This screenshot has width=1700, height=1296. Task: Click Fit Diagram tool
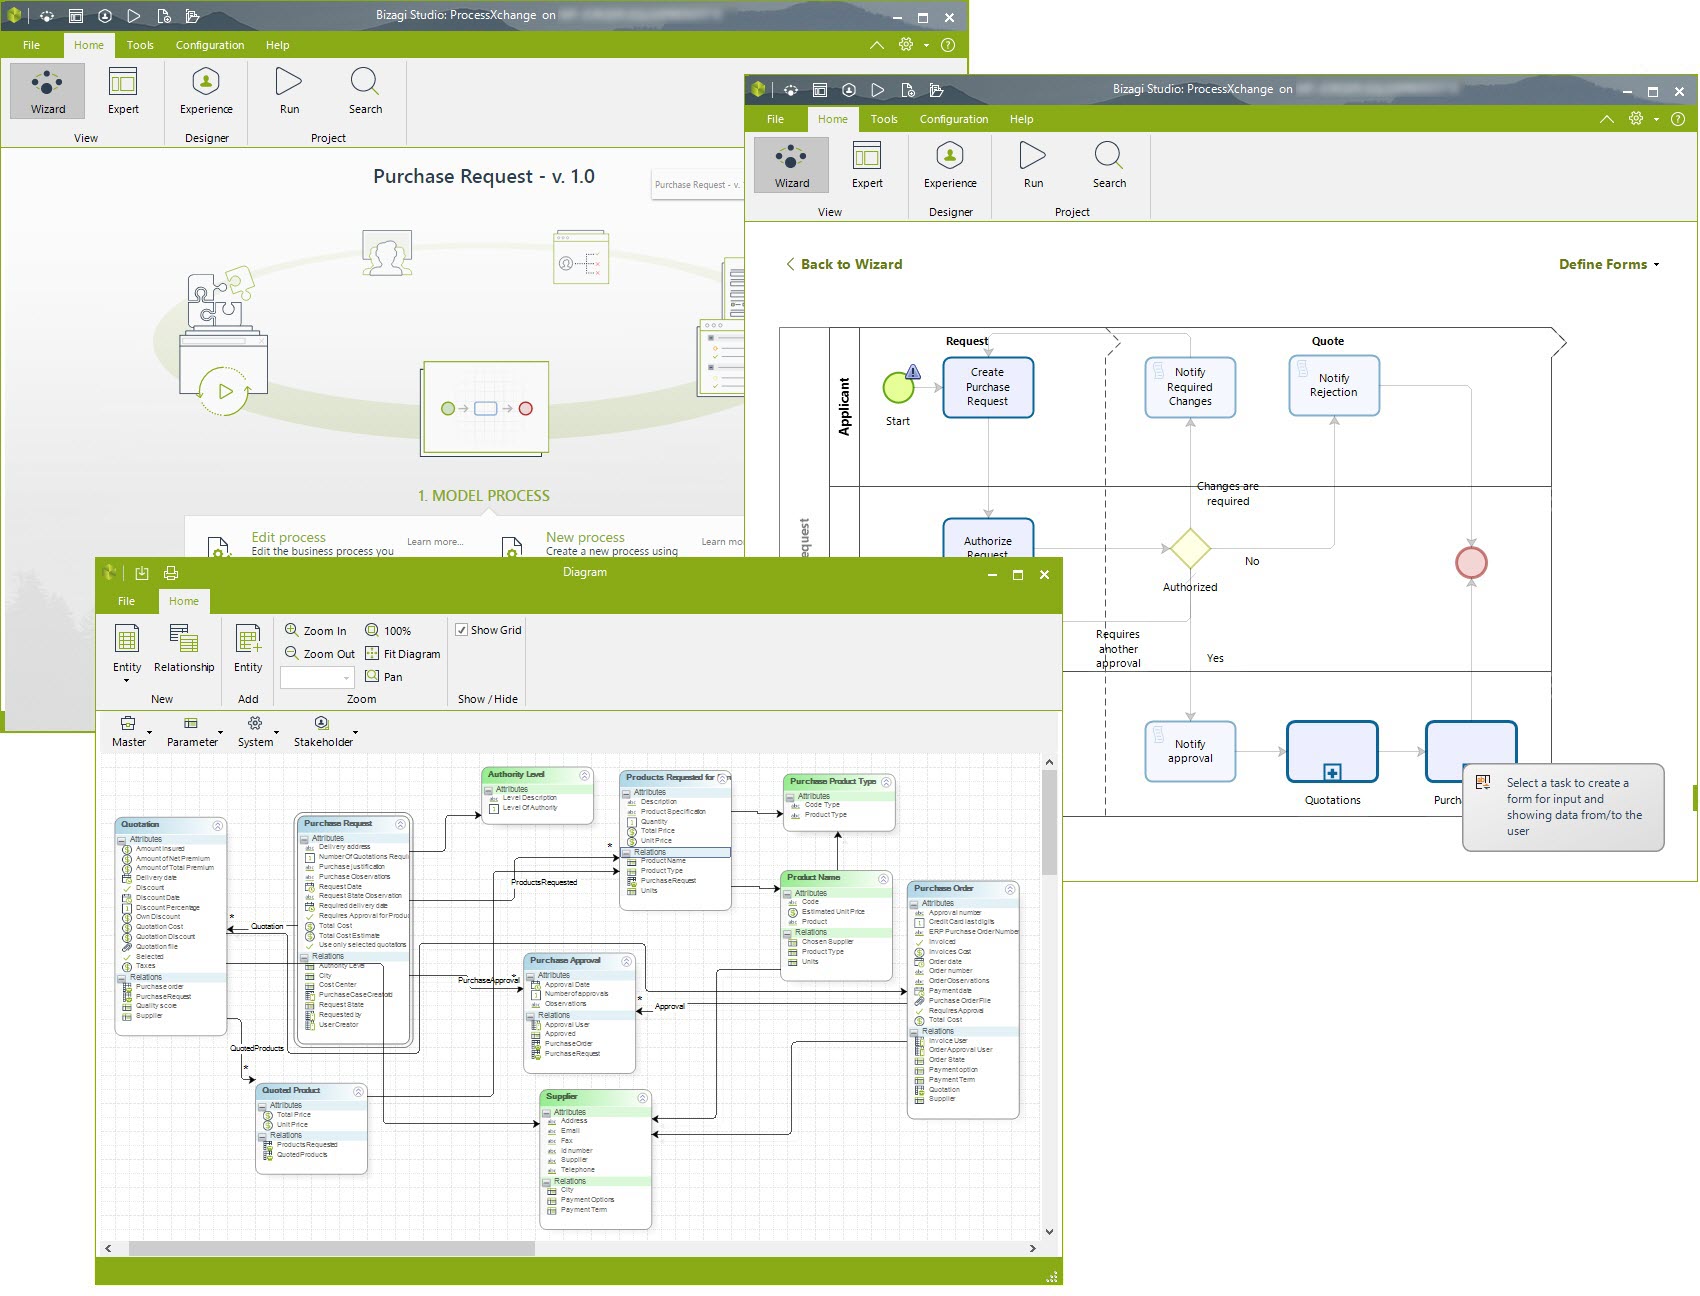pyautogui.click(x=402, y=654)
